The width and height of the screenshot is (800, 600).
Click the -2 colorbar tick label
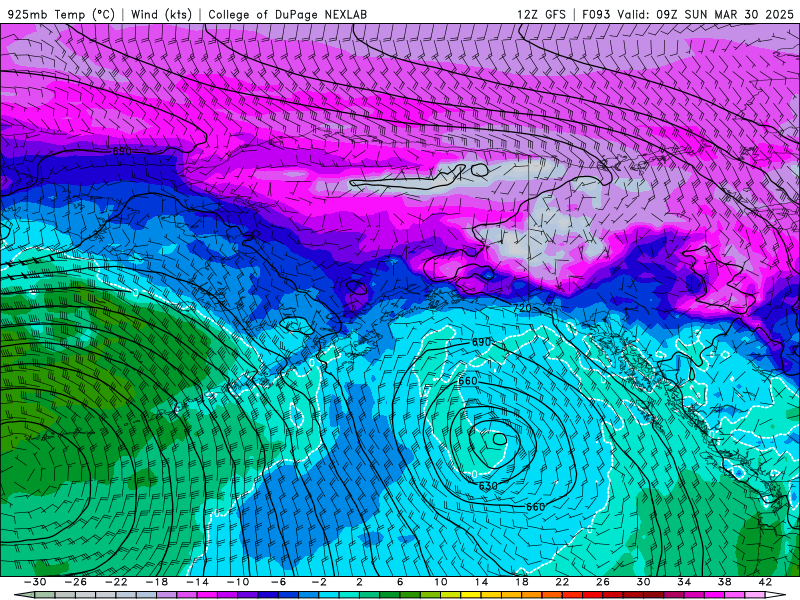[318, 582]
